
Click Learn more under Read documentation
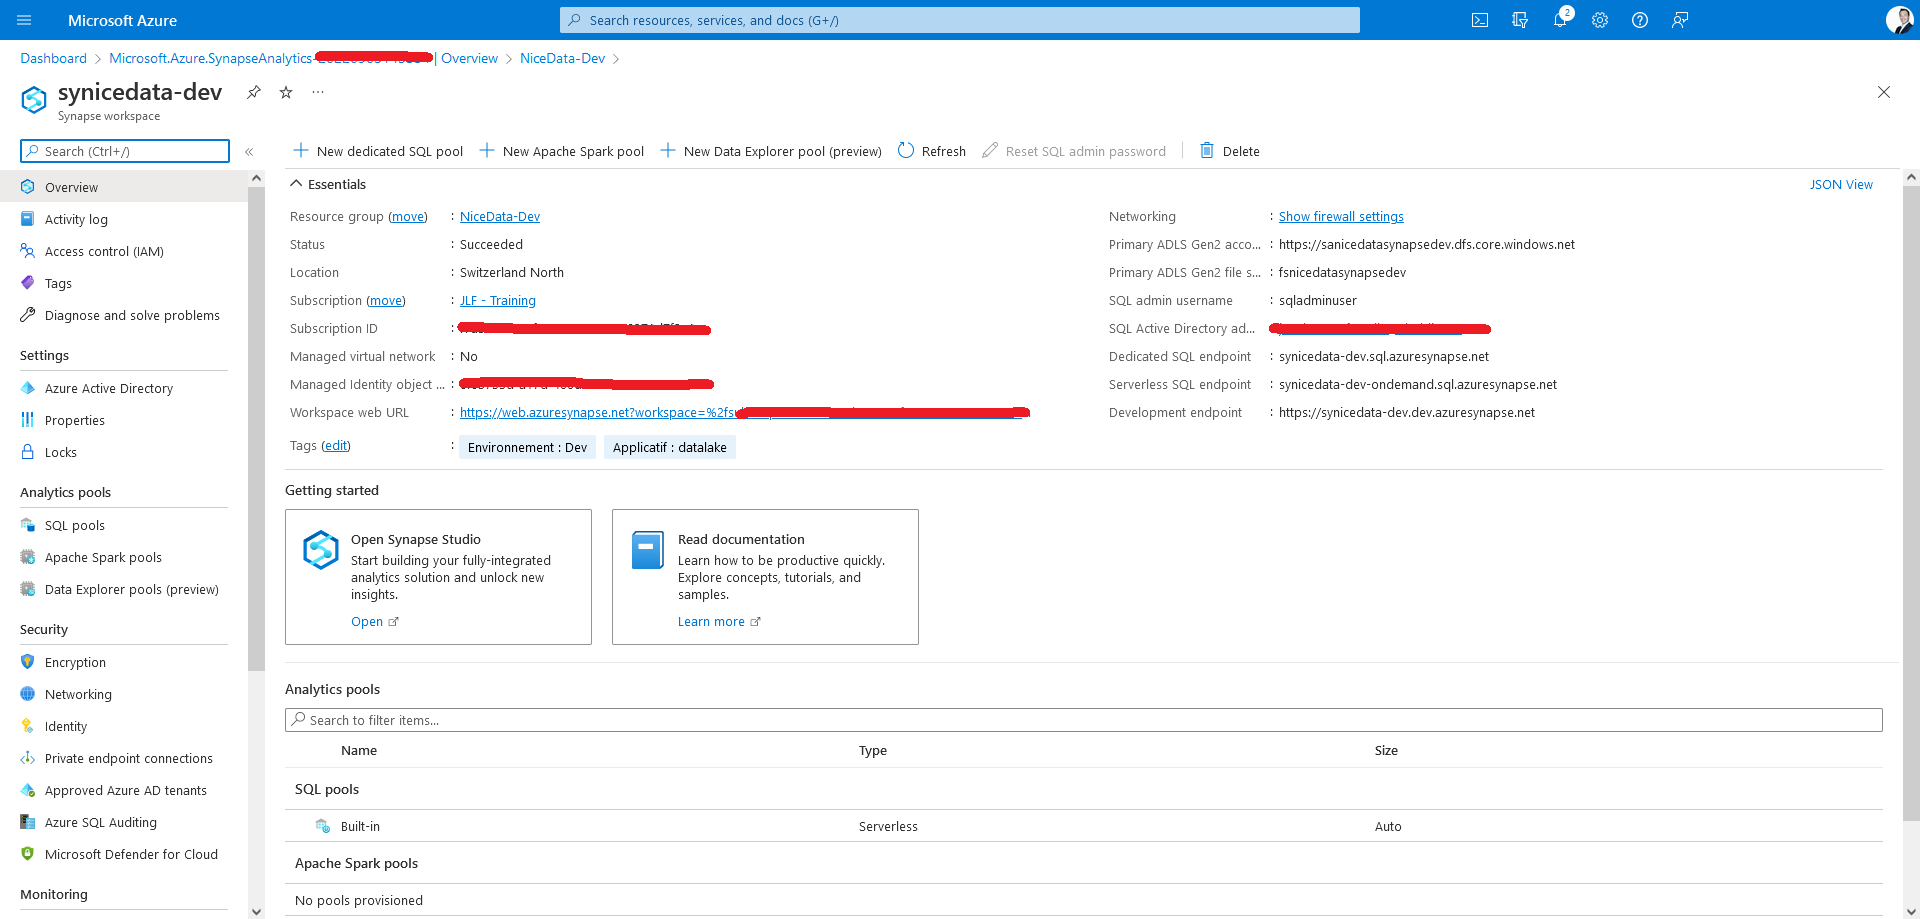tap(719, 622)
